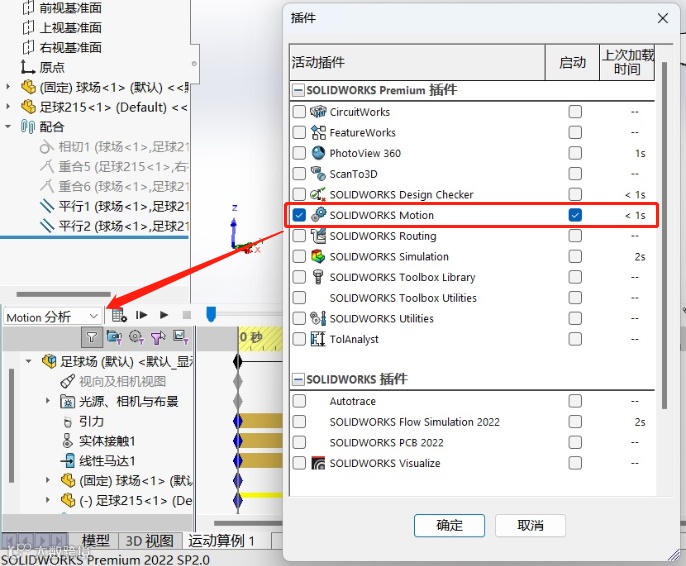Collapse the SOLIDWORKS 插件 group
This screenshot has width=686, height=566.
[298, 379]
